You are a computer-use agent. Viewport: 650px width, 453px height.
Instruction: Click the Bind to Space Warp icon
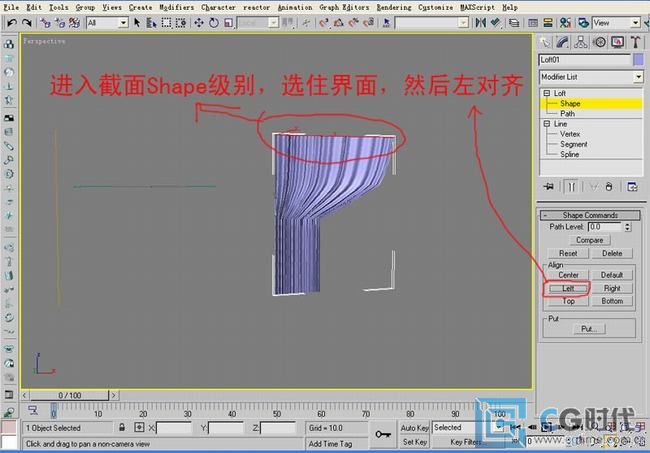[x=75, y=23]
